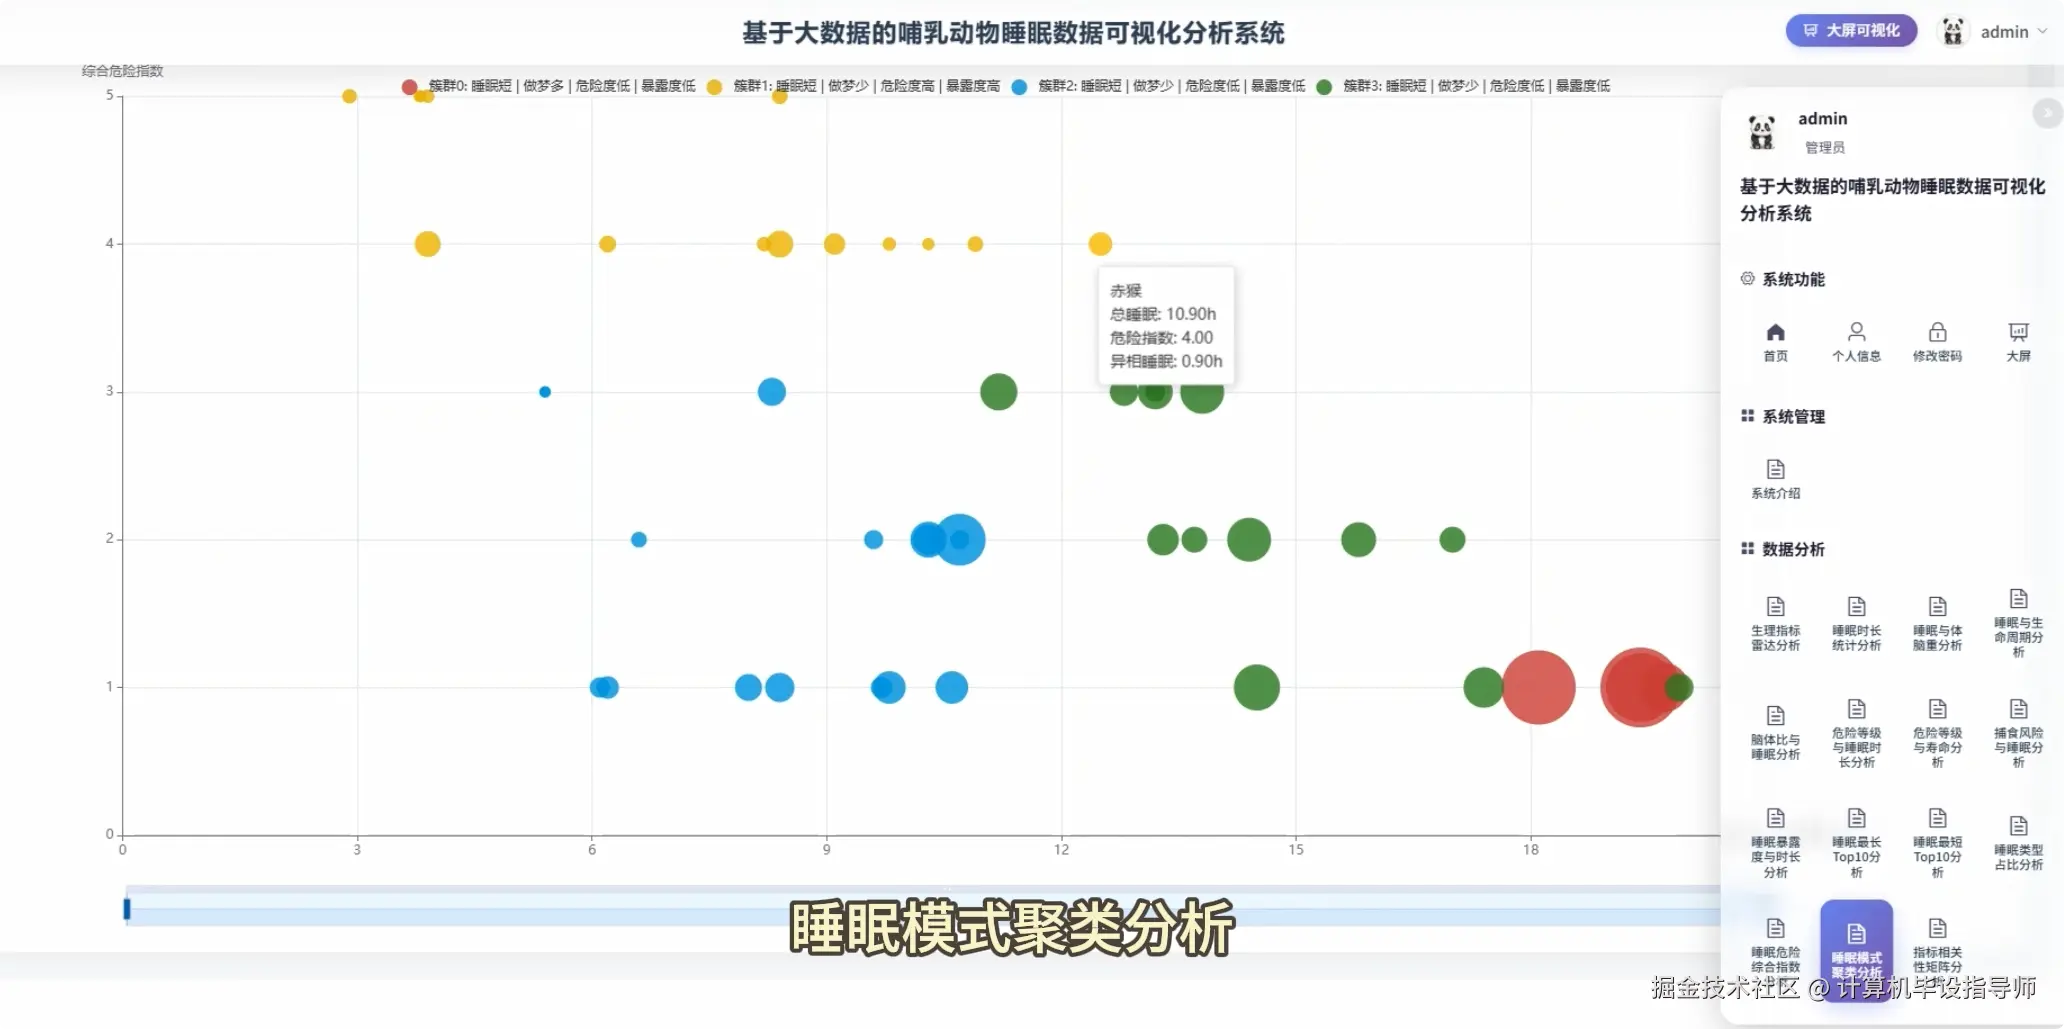Collapse side panel with round arrow button
This screenshot has width=2064, height=1029.
[x=2046, y=112]
